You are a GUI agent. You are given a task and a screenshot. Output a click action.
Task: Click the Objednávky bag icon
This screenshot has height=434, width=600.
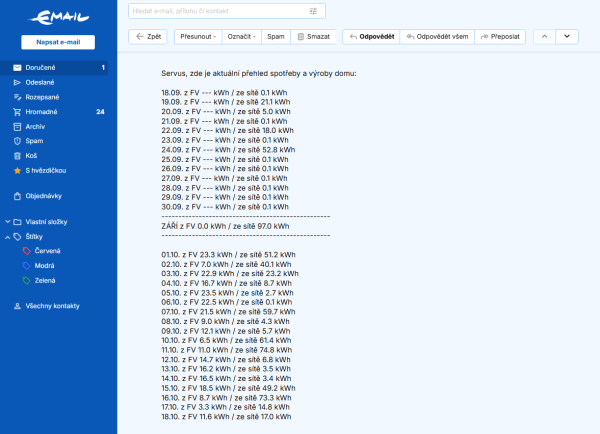pyautogui.click(x=17, y=196)
